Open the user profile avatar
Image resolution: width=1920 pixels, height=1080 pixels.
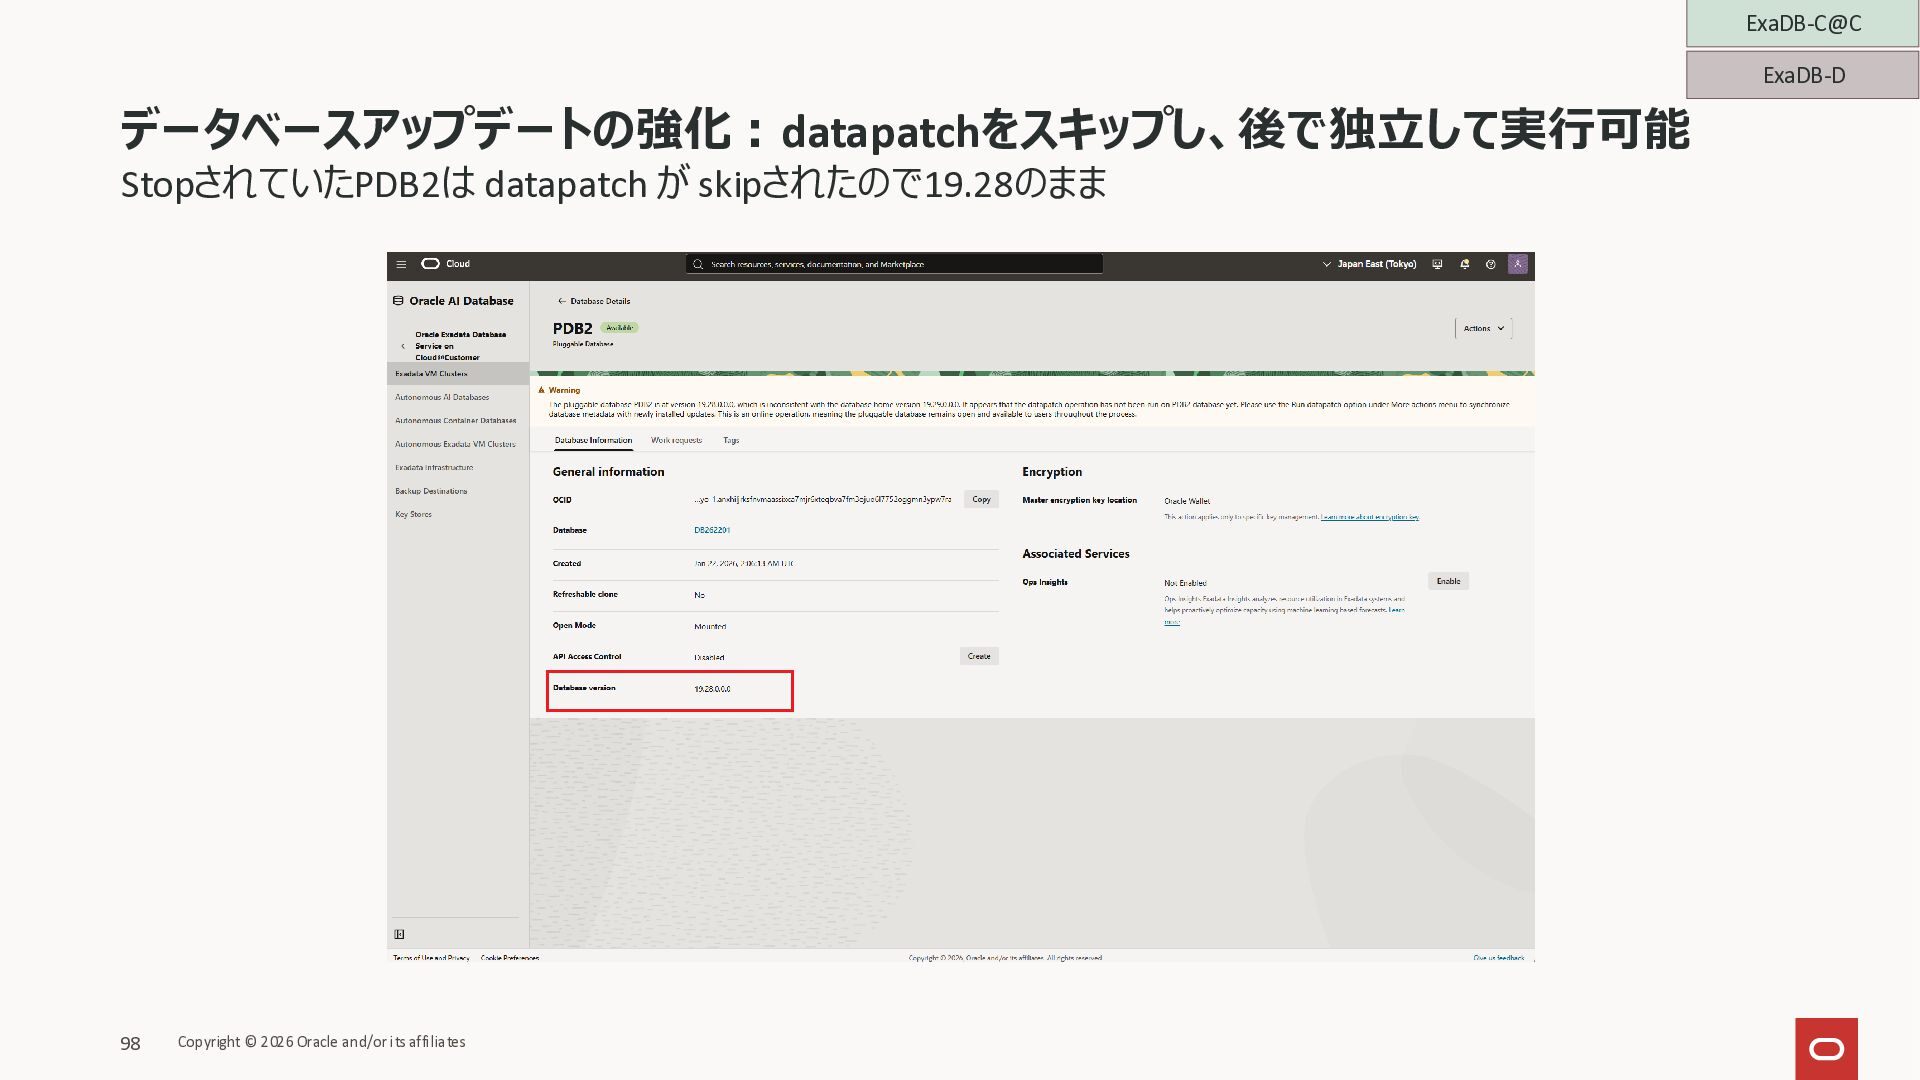click(x=1517, y=264)
